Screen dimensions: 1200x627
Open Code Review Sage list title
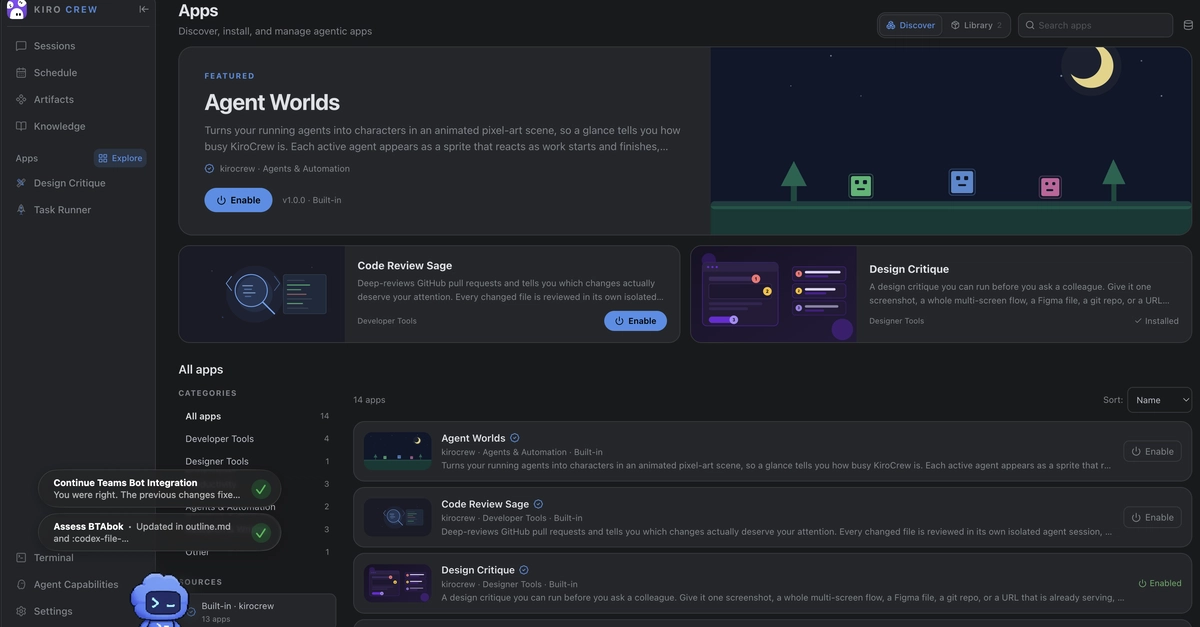point(485,504)
